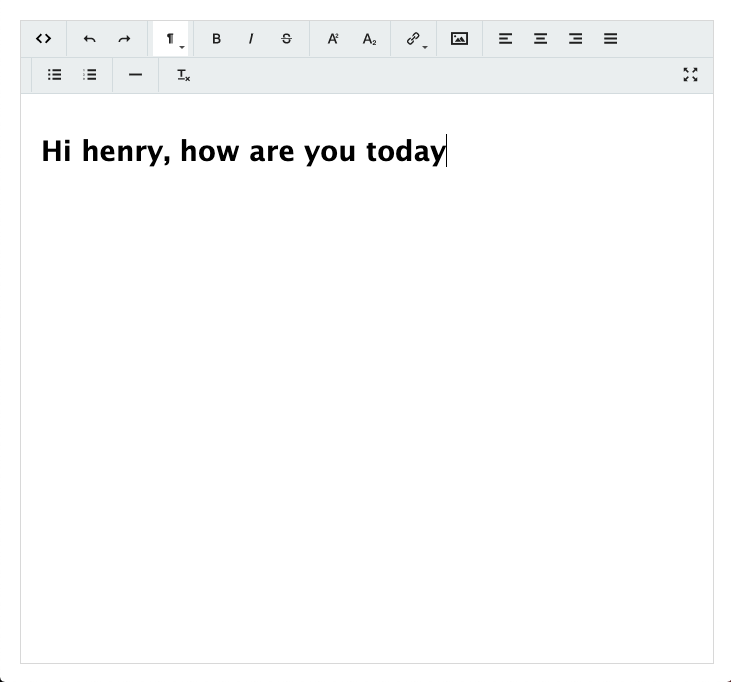Open the HTML source code view
731x682 pixels.
click(x=43, y=39)
